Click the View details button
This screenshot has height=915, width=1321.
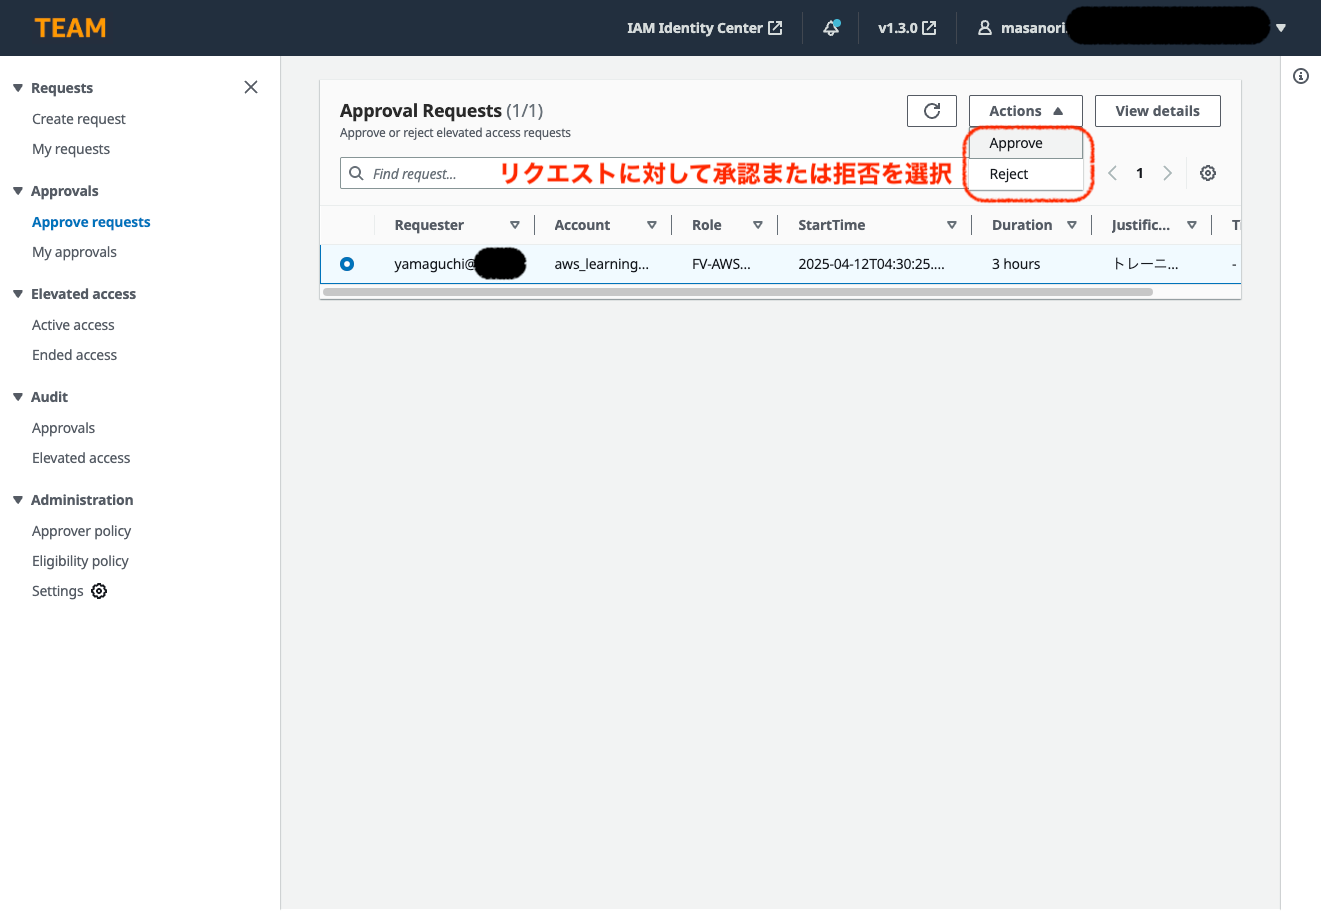1157,111
